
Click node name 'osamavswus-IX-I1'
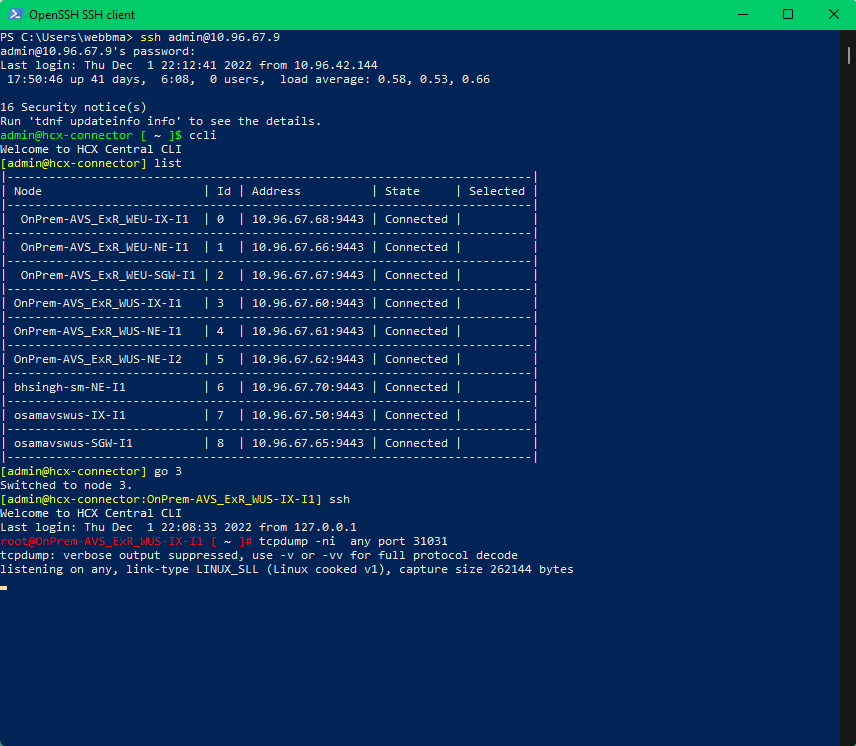70,415
